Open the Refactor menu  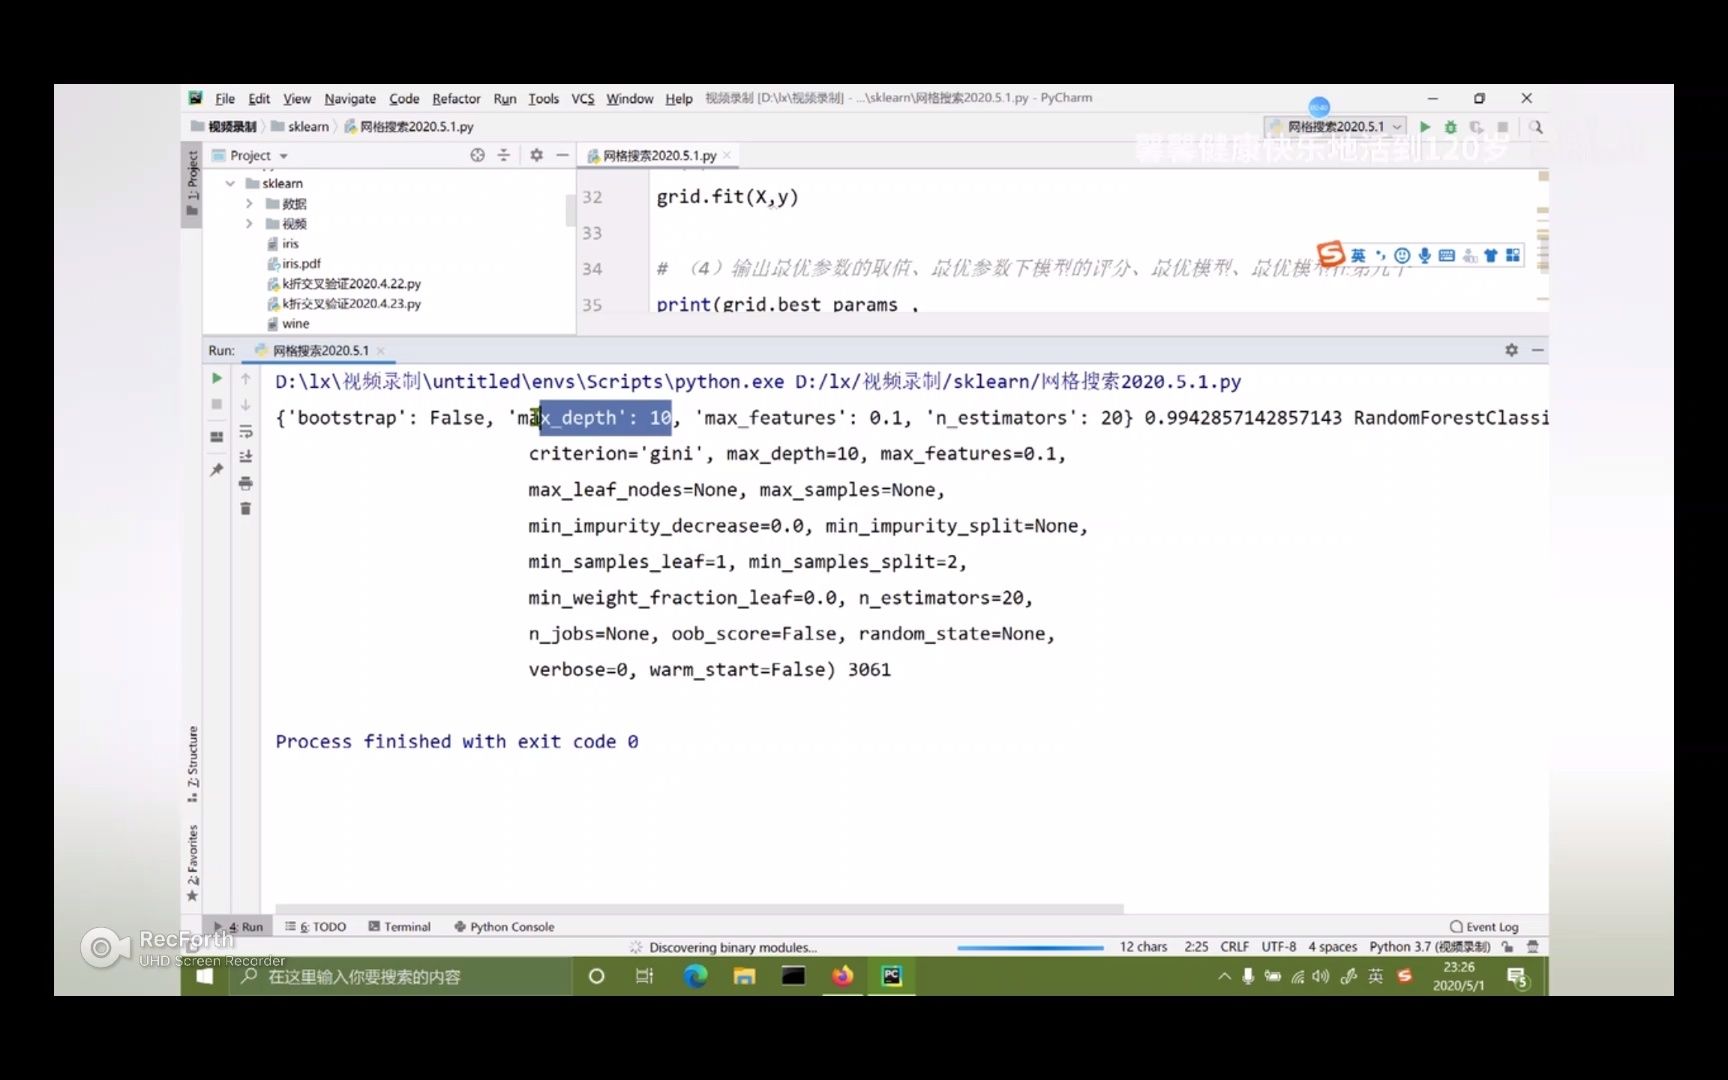tap(456, 98)
